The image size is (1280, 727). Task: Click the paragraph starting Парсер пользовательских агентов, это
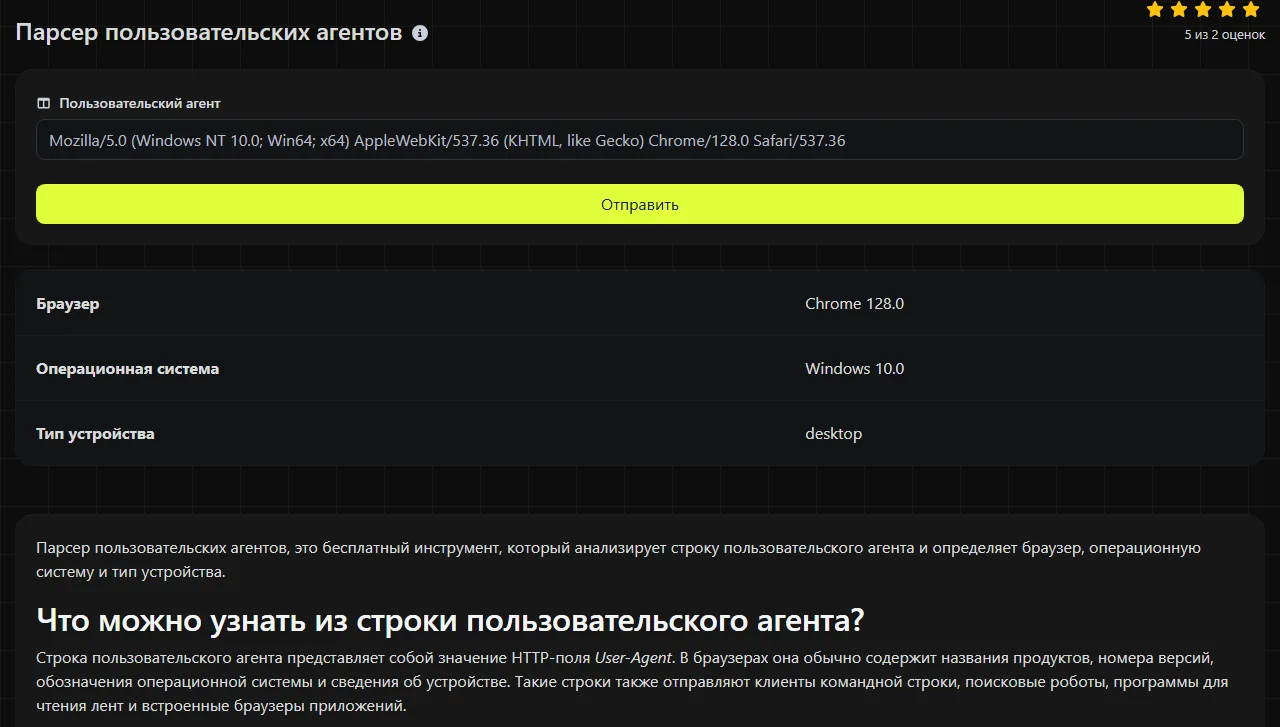pos(618,560)
